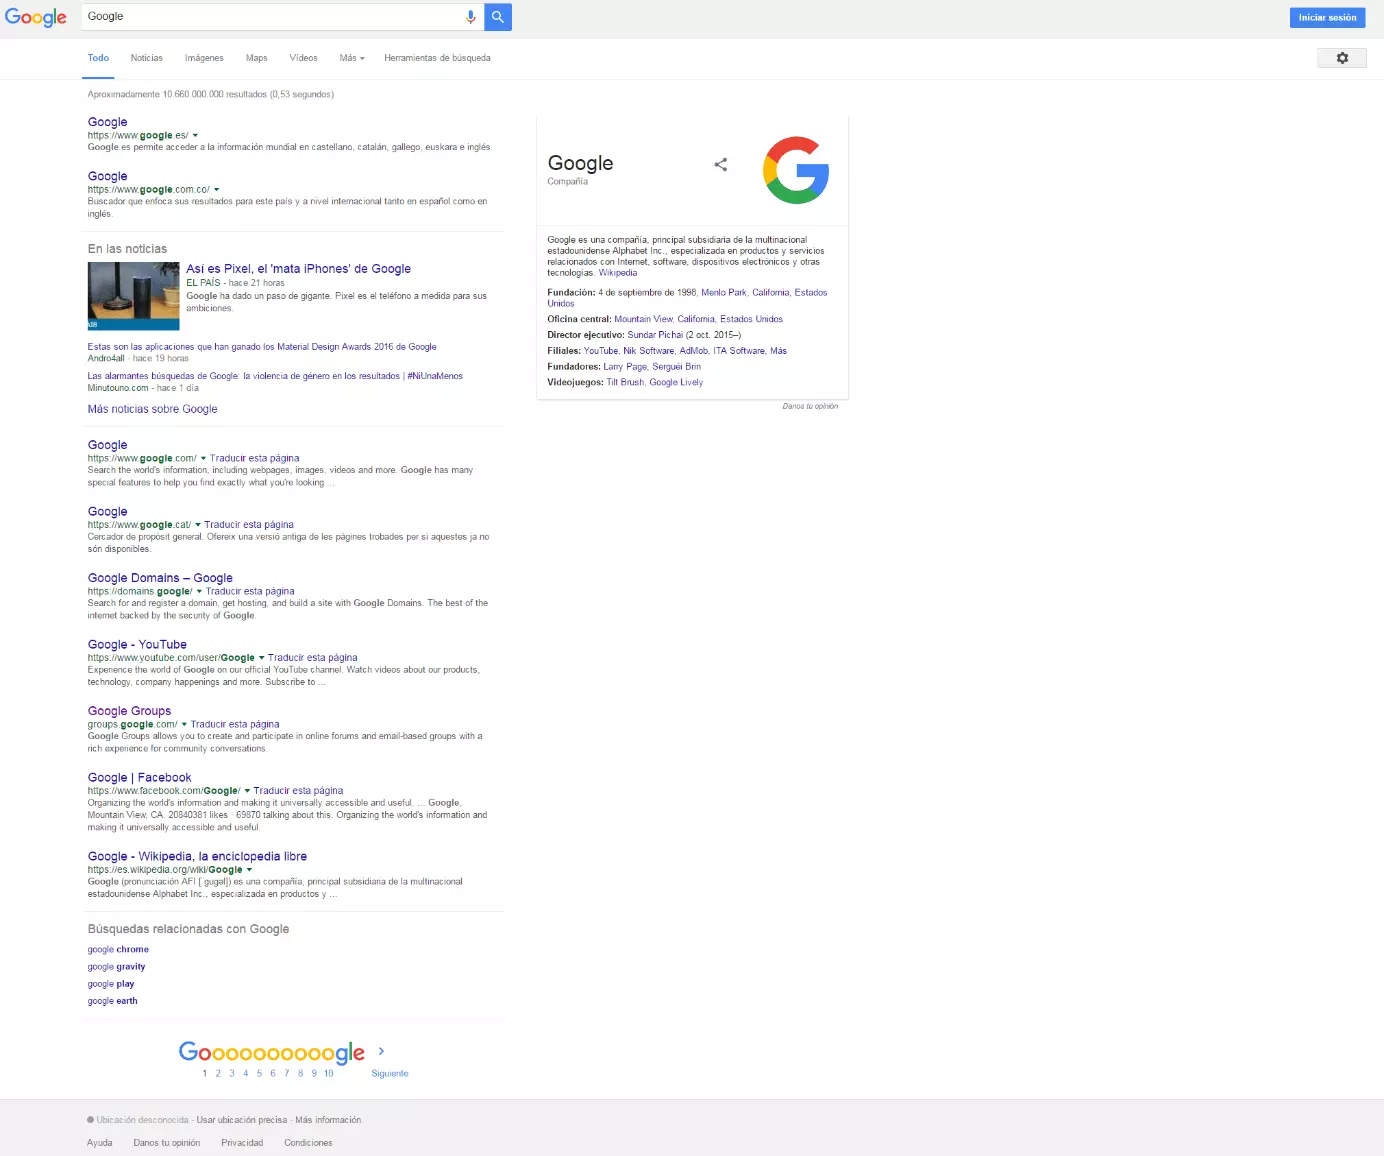Click Usar ubicación precisa
The image size is (1384, 1156).
pos(242,1120)
